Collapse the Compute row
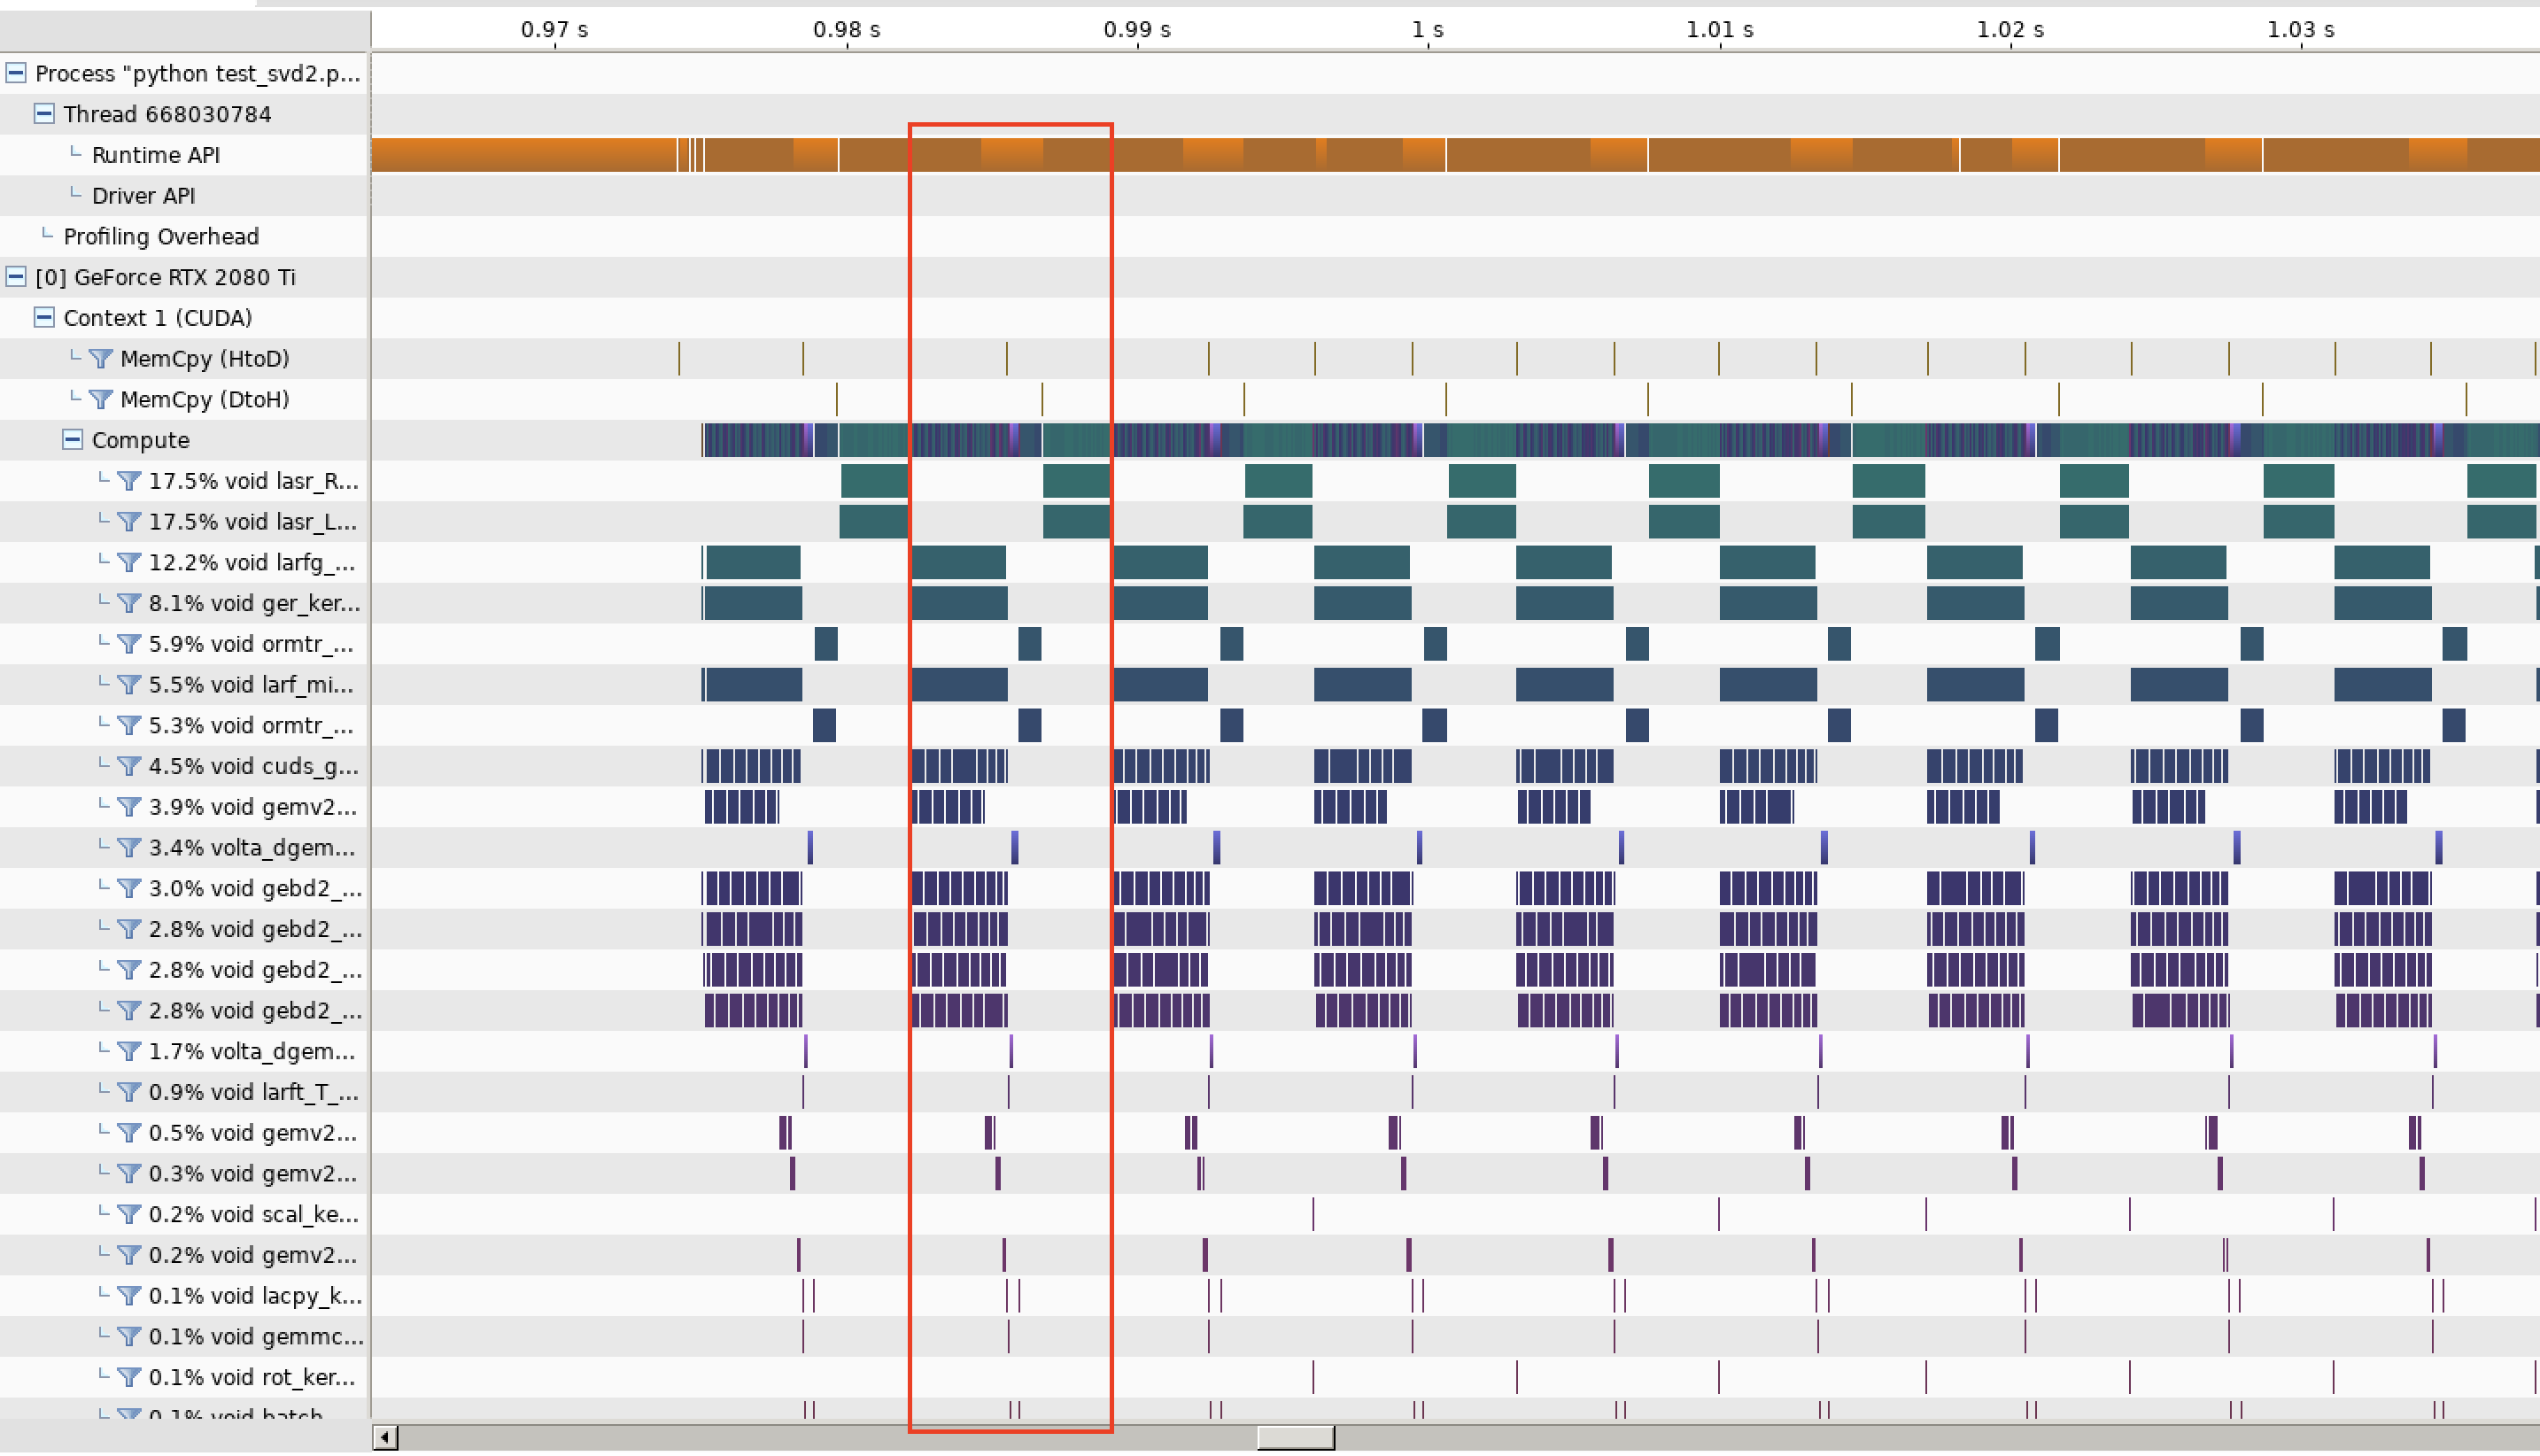Screen dimensions: 2540x1456 [x=72, y=439]
